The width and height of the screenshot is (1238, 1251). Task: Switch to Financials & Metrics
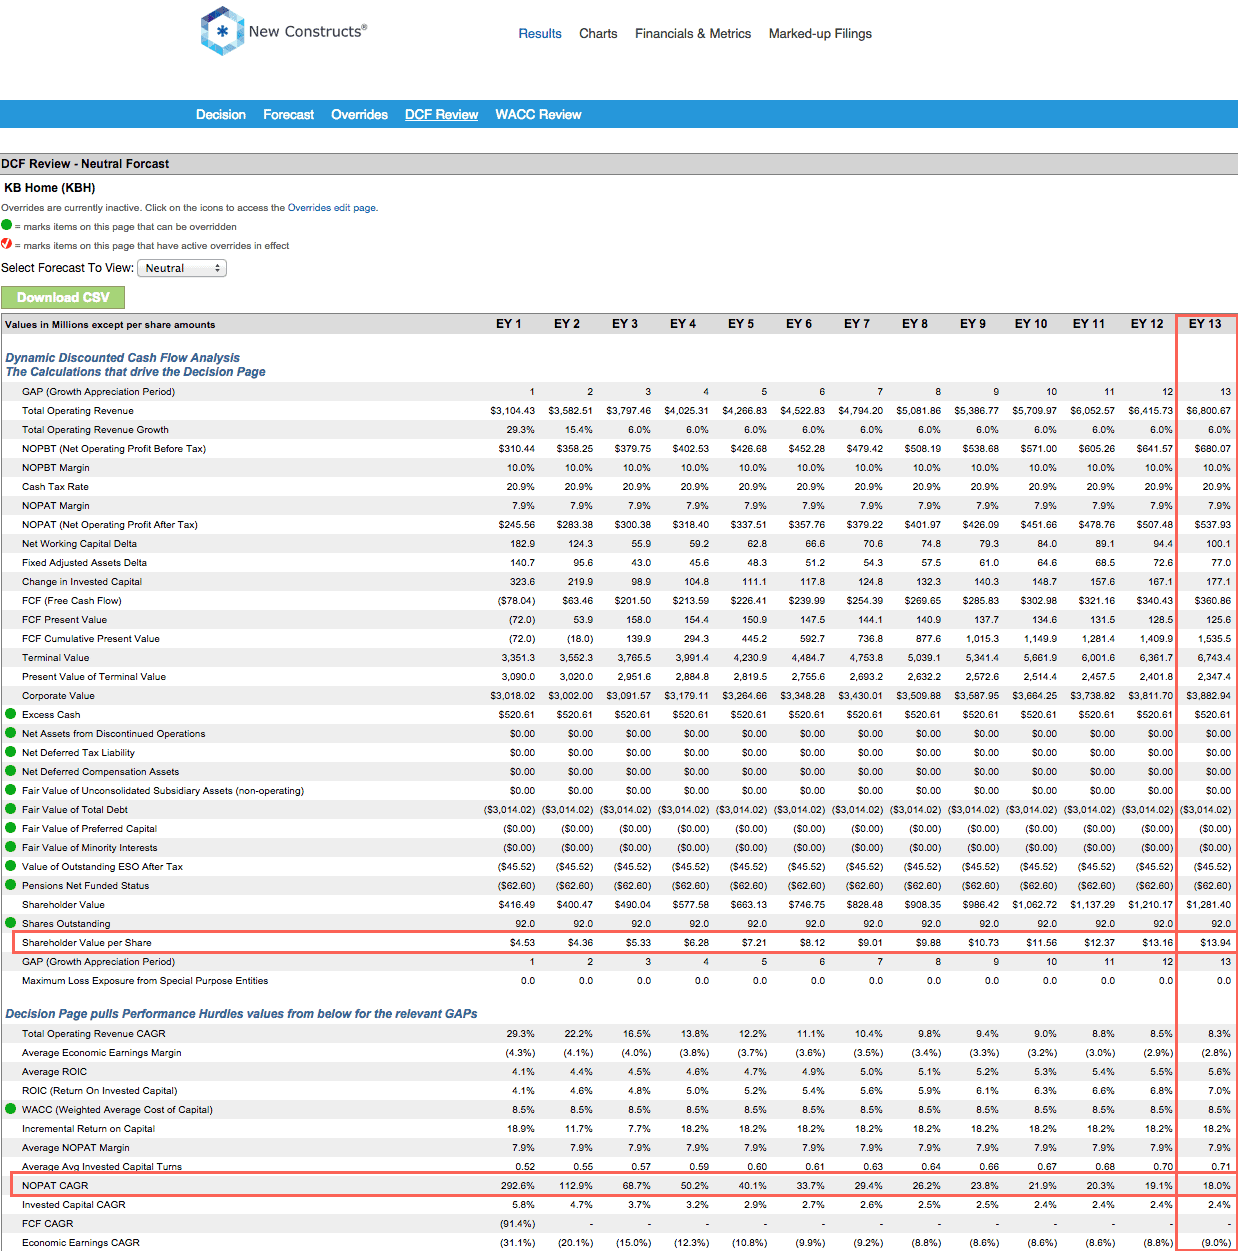click(693, 34)
